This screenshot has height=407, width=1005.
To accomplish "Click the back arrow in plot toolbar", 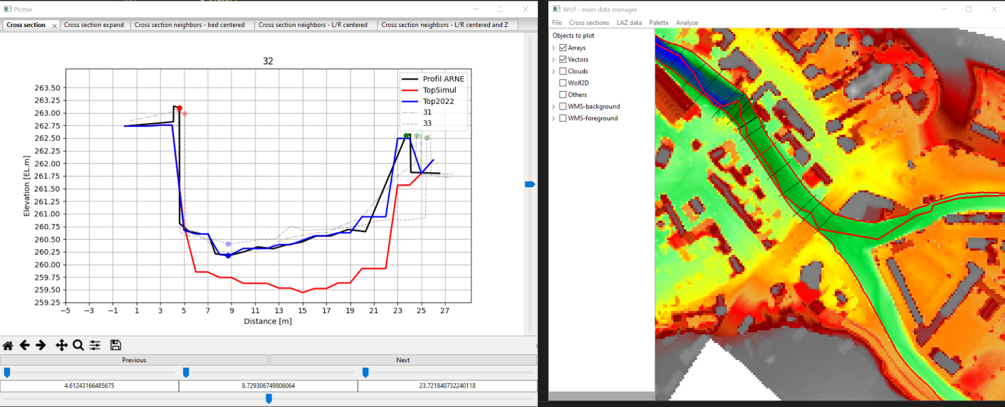I will 25,345.
